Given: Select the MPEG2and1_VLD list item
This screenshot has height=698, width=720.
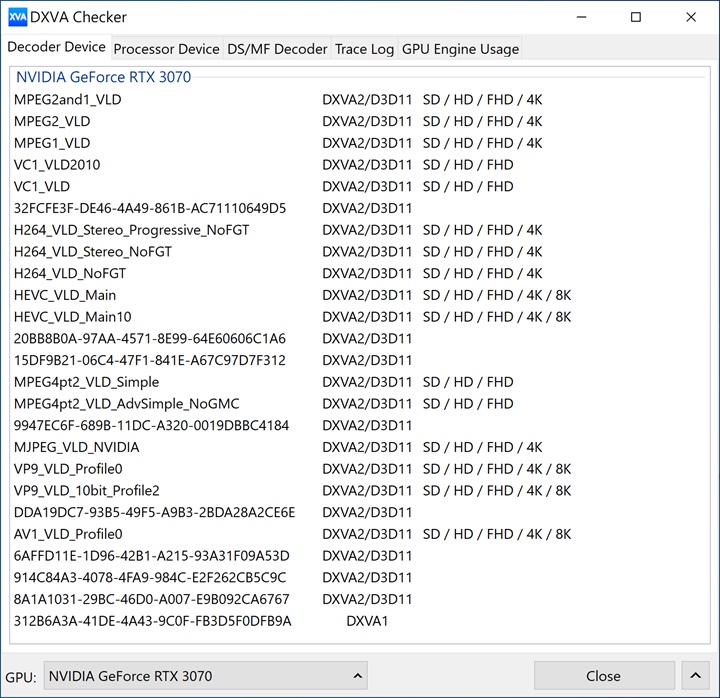Looking at the screenshot, I should [68, 100].
